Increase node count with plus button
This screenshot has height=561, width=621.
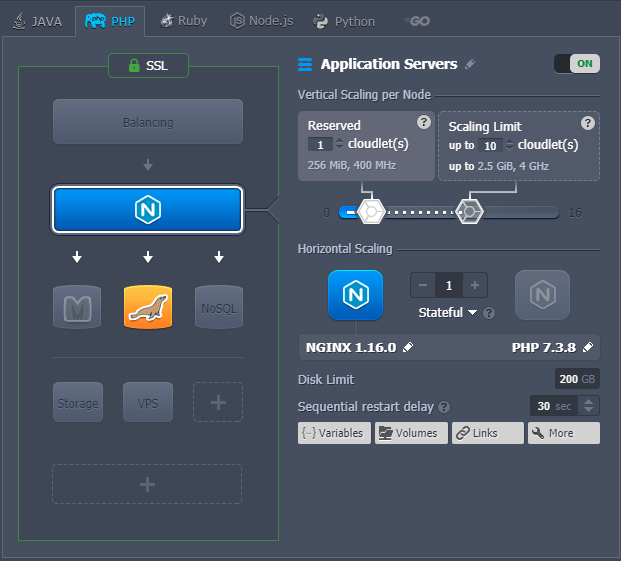pyautogui.click(x=475, y=285)
